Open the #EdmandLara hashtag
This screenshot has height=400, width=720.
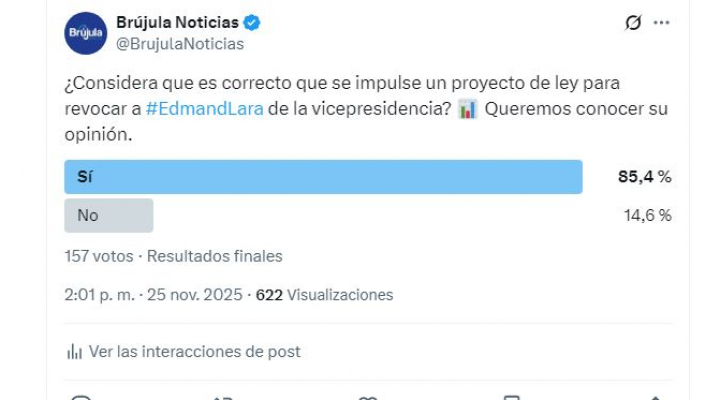(x=203, y=110)
